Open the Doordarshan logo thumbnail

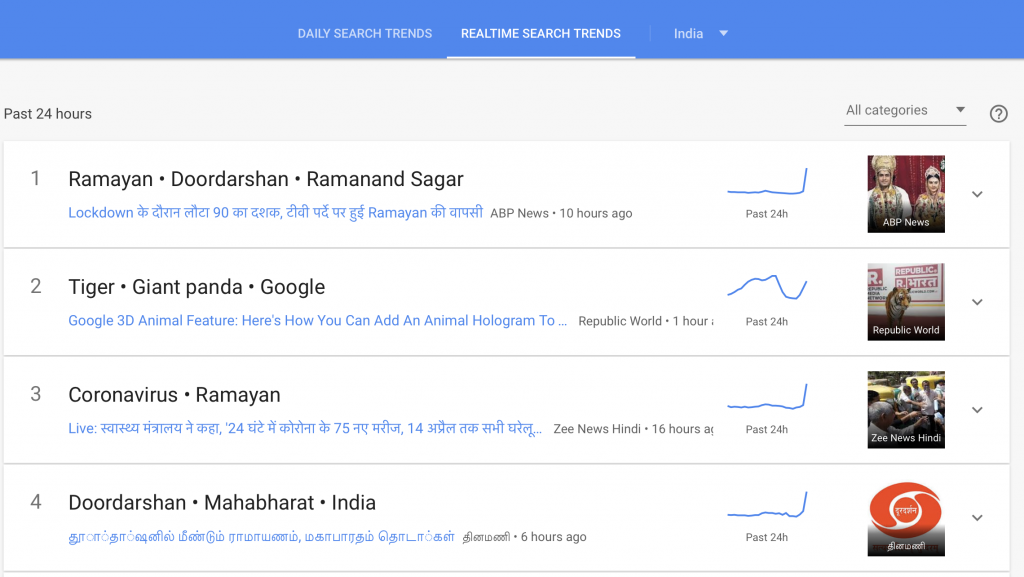pos(906,518)
